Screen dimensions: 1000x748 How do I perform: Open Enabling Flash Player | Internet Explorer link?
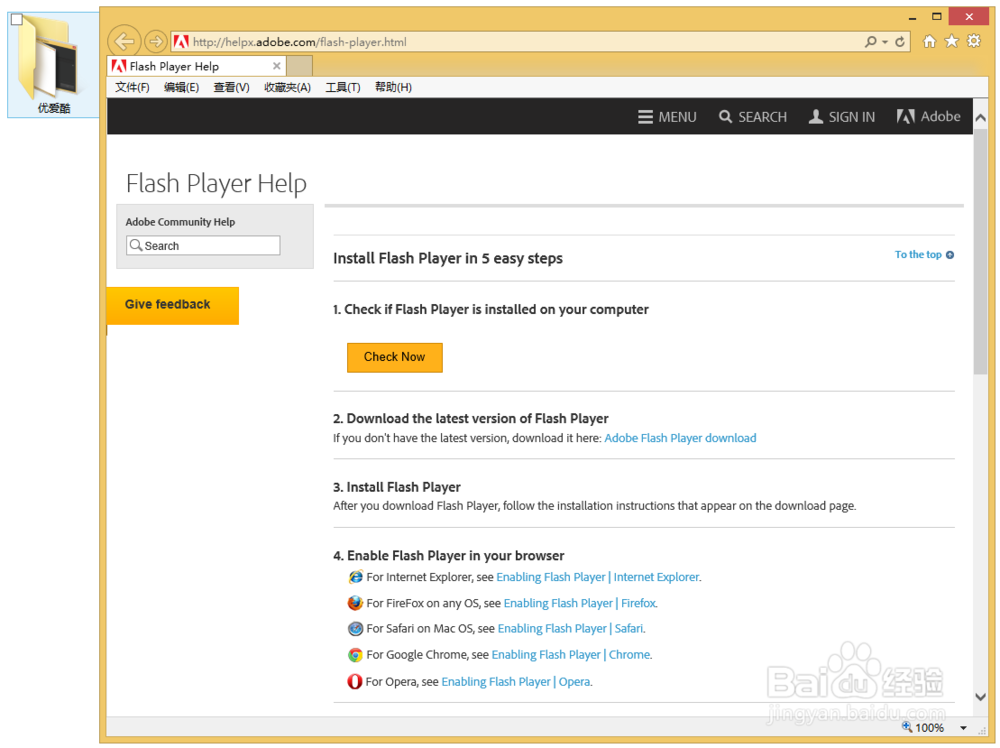[x=598, y=577]
